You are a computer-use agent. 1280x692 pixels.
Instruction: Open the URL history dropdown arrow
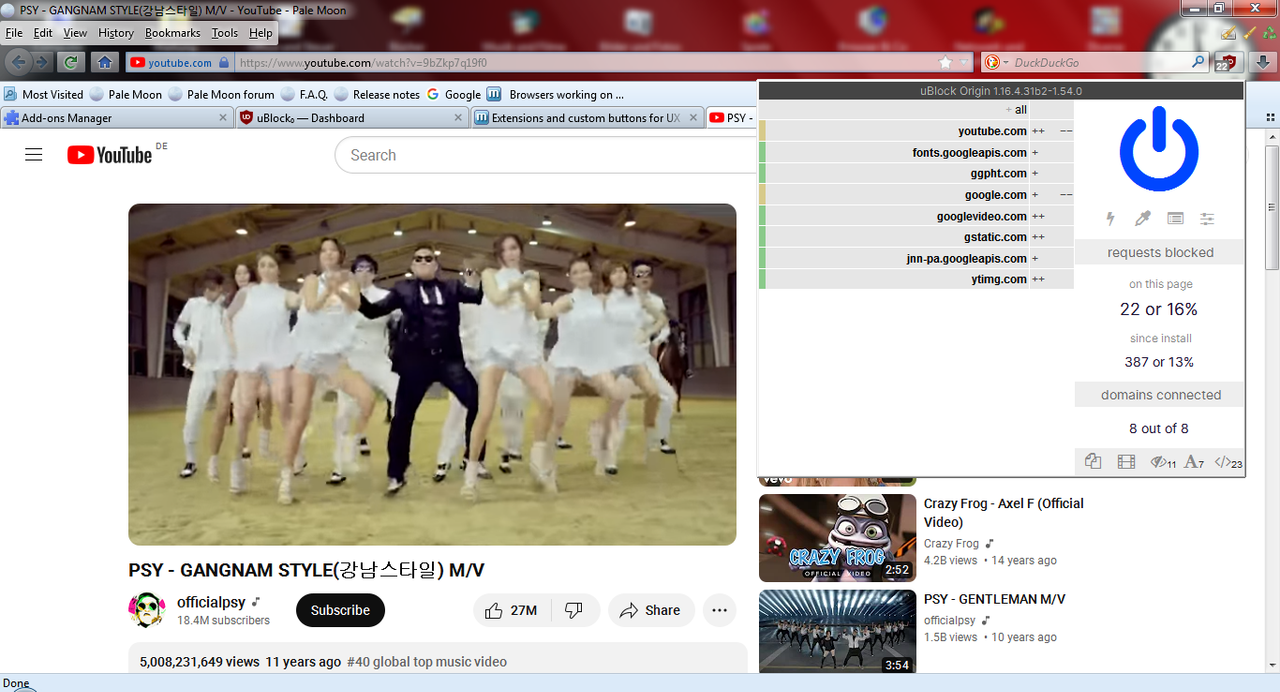pyautogui.click(x=964, y=62)
